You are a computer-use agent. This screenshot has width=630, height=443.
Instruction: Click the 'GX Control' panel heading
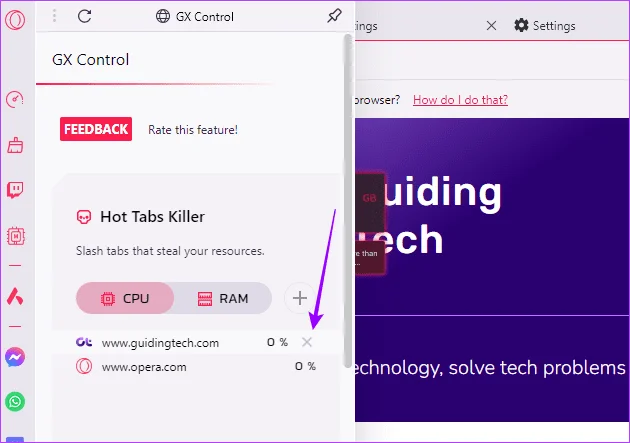point(90,60)
